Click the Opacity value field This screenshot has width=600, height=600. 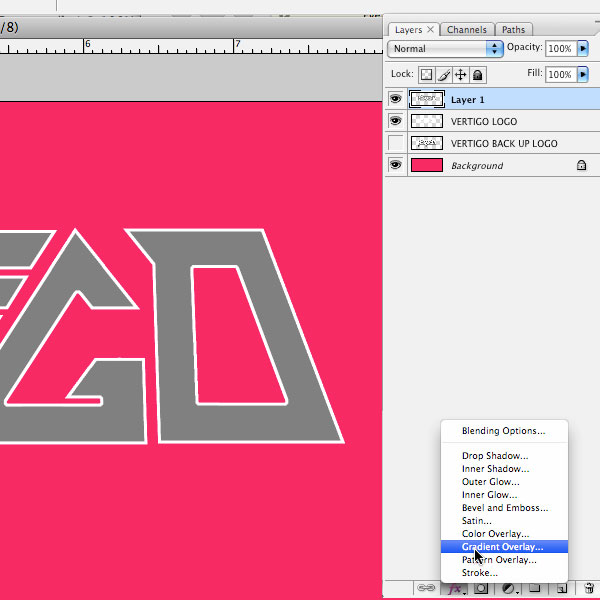point(561,49)
